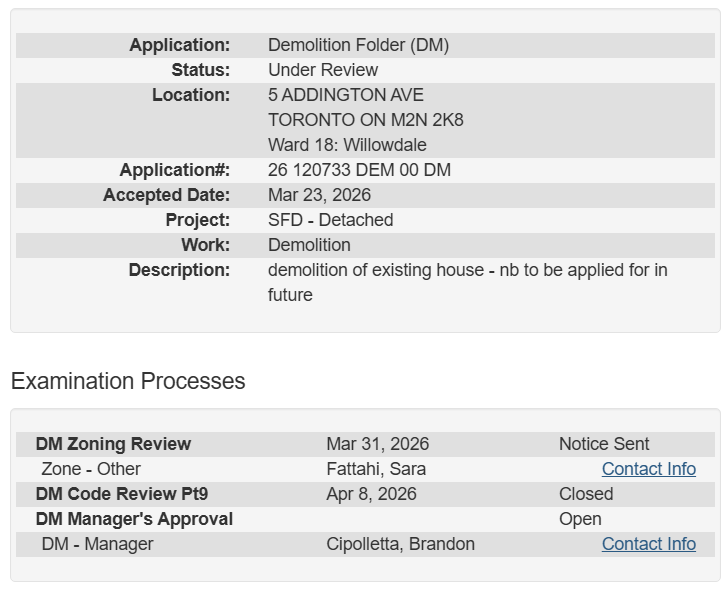The image size is (728, 595).
Task: Click the 5 ADDINGTON AVE address text
Action: [x=346, y=95]
